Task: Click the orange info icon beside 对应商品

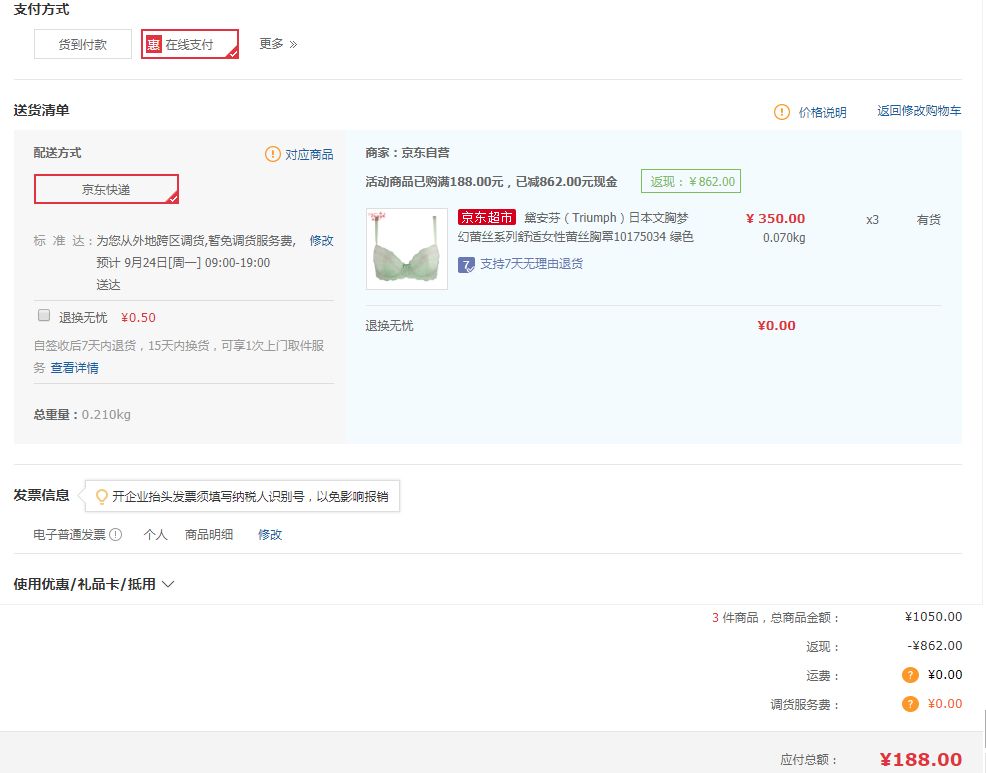Action: click(x=272, y=153)
